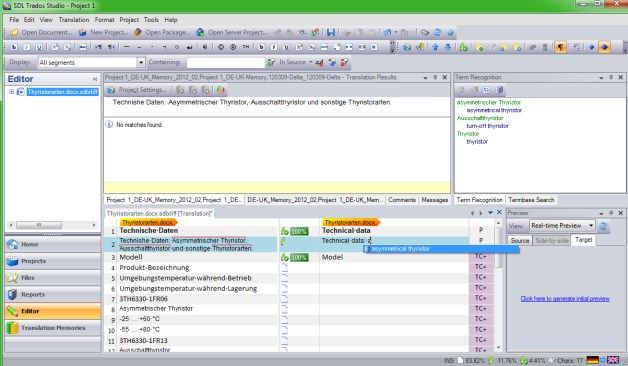The width and height of the screenshot is (628, 366).
Task: Select the Source preview tab
Action: (520, 241)
